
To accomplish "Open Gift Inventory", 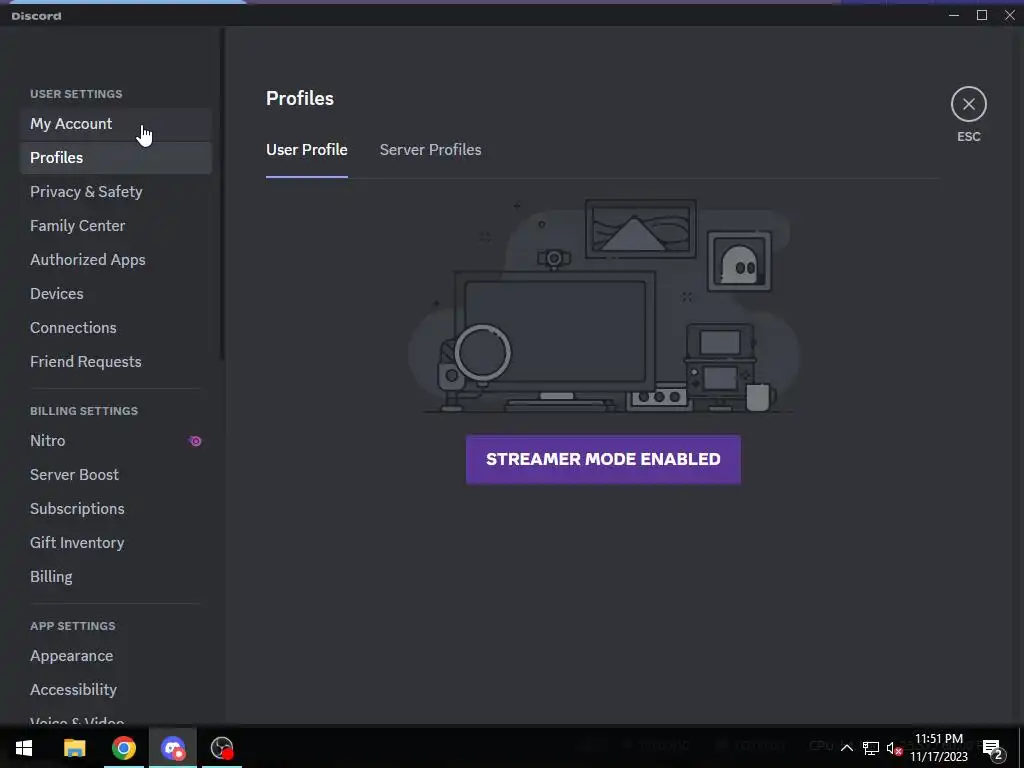I will (x=116, y=543).
